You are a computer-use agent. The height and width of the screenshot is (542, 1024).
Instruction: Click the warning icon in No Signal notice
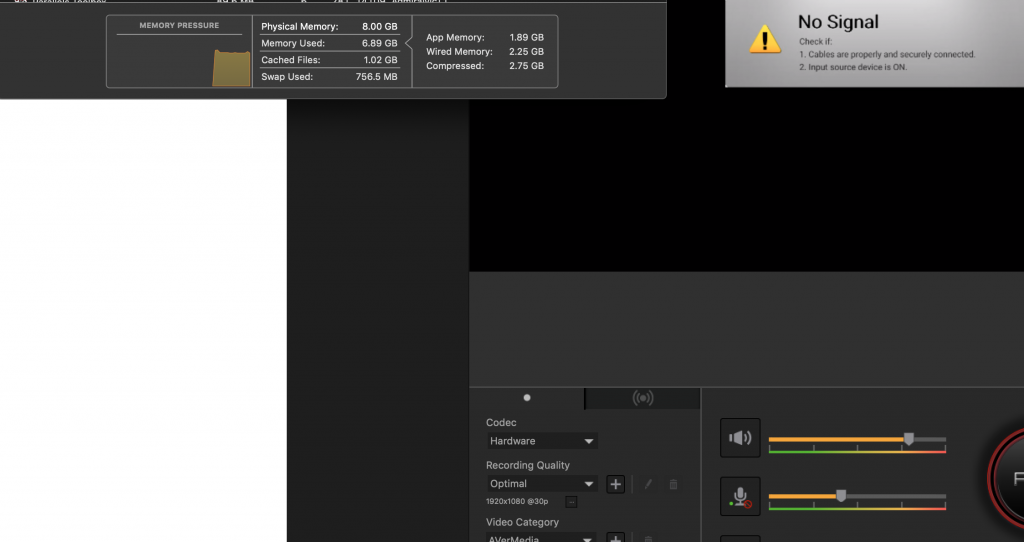pos(765,39)
